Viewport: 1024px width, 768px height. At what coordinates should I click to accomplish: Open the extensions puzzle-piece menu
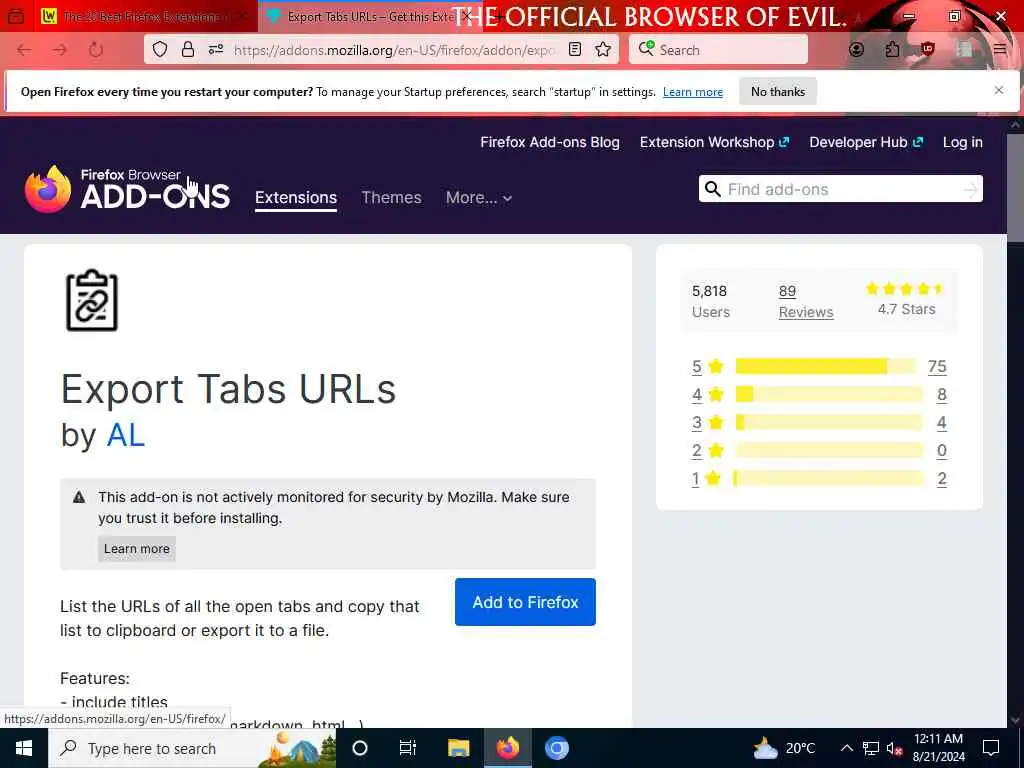pyautogui.click(x=892, y=50)
